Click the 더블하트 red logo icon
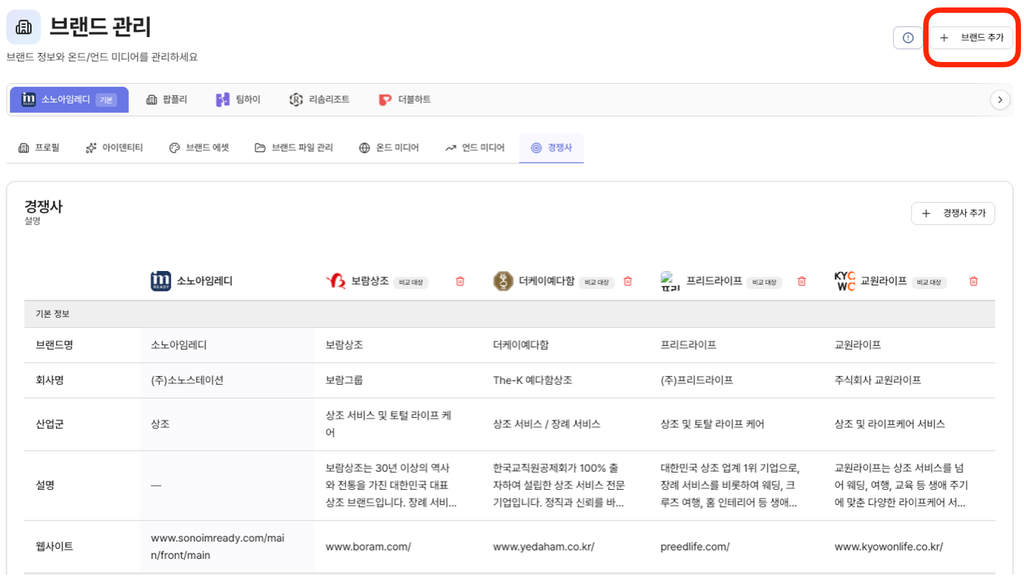The image size is (1024, 586). [x=385, y=99]
